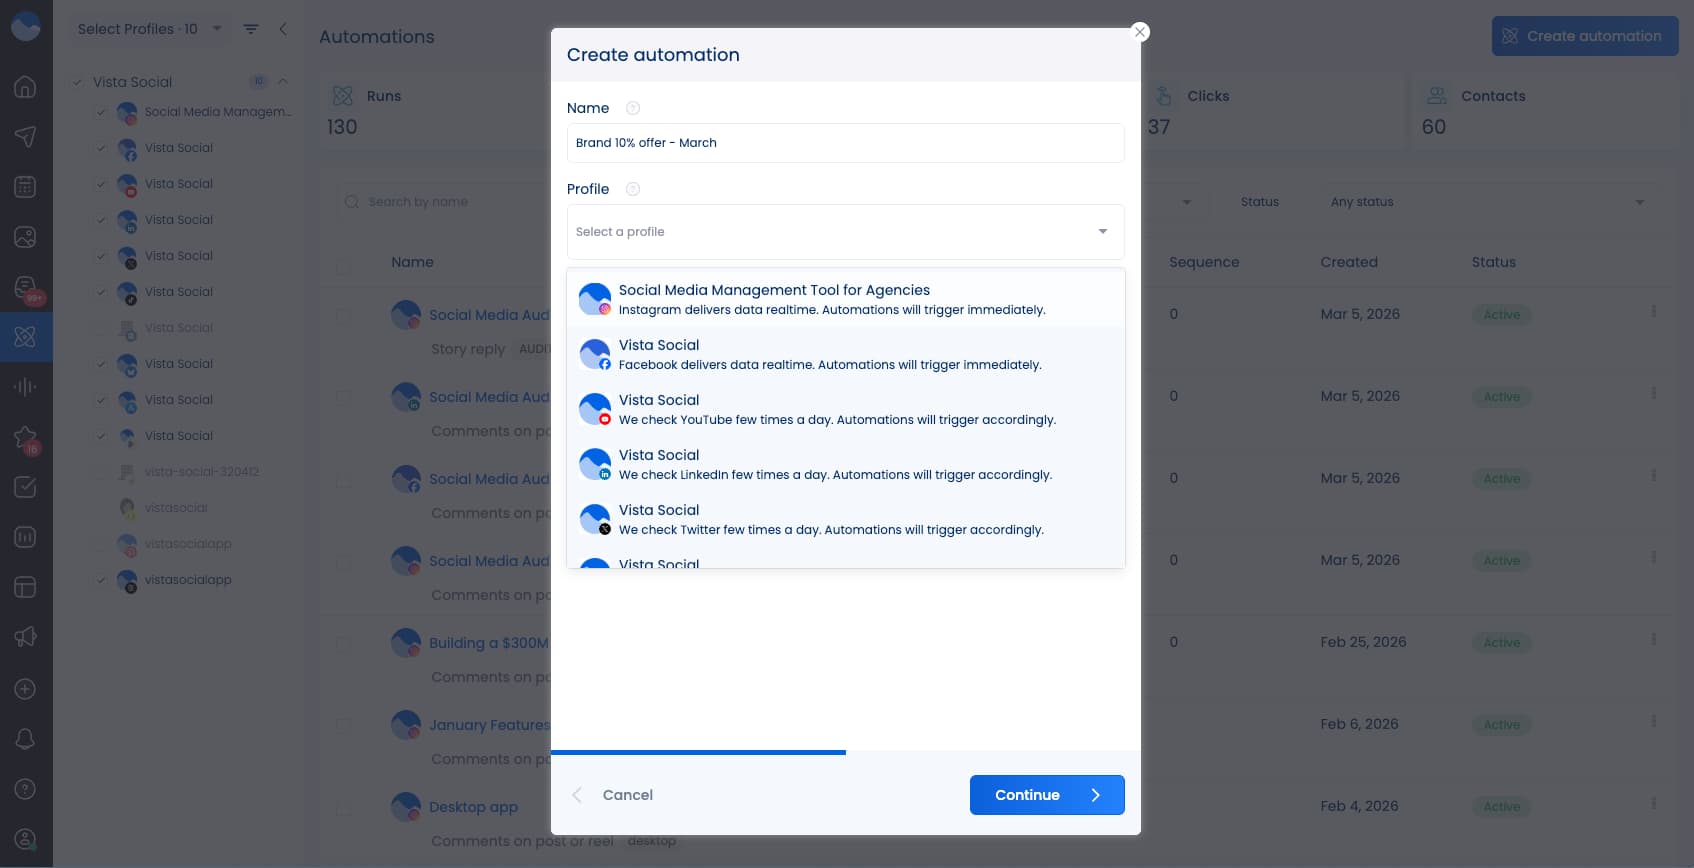Open the user account icon at sidebar bottom
This screenshot has height=868, width=1694.
(25, 839)
